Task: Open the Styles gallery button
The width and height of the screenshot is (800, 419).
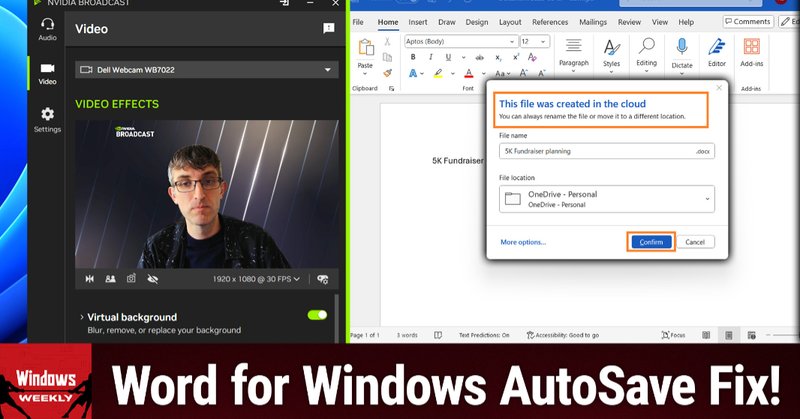Action: pos(611,55)
